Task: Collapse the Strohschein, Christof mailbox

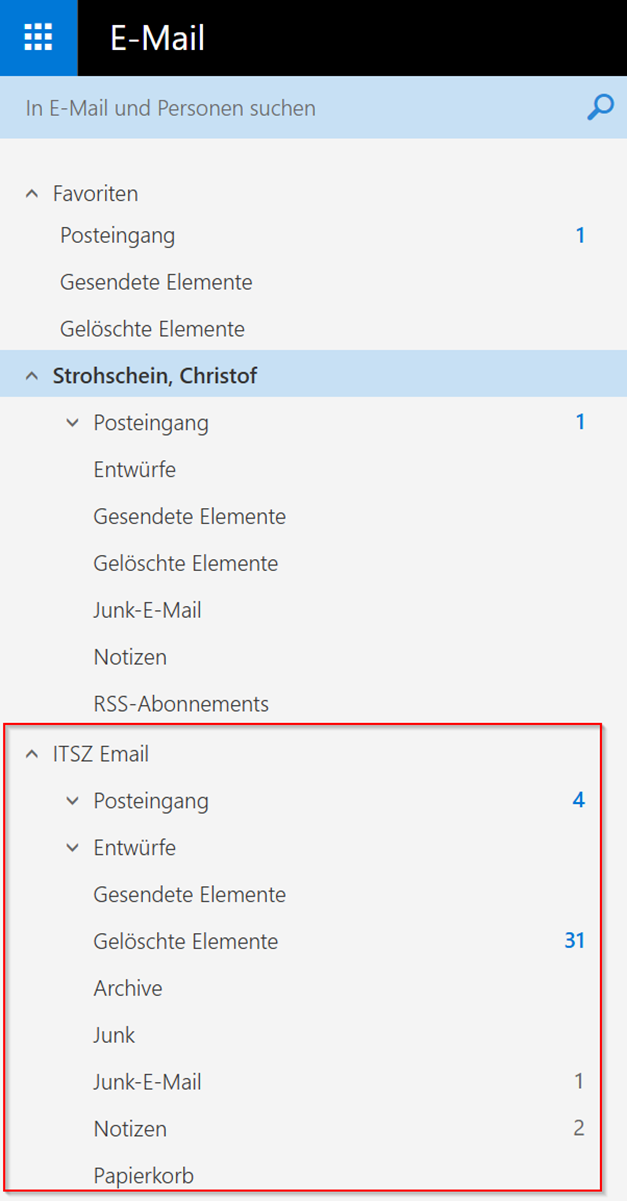Action: (32, 376)
